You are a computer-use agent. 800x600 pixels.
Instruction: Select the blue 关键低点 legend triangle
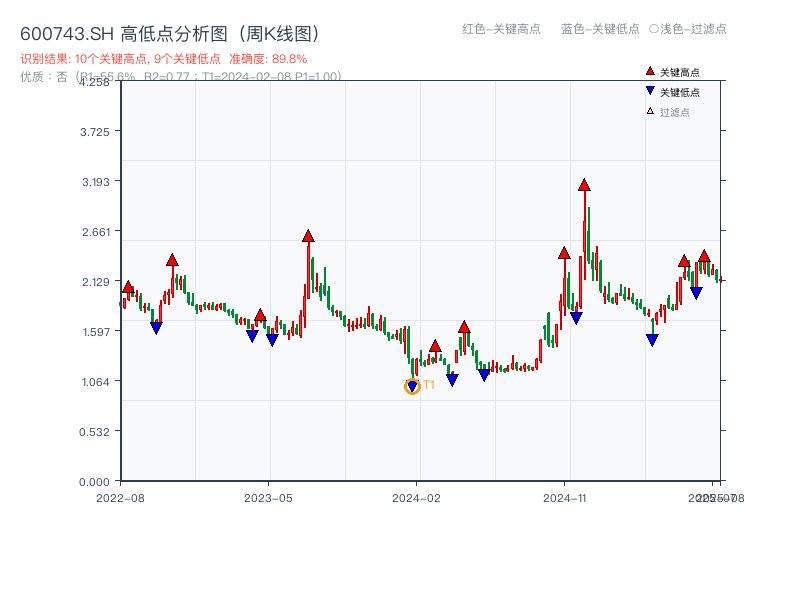coord(648,90)
